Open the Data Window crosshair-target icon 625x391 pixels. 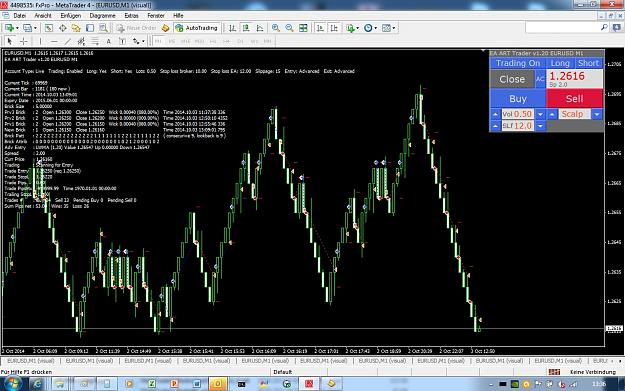pos(63,28)
